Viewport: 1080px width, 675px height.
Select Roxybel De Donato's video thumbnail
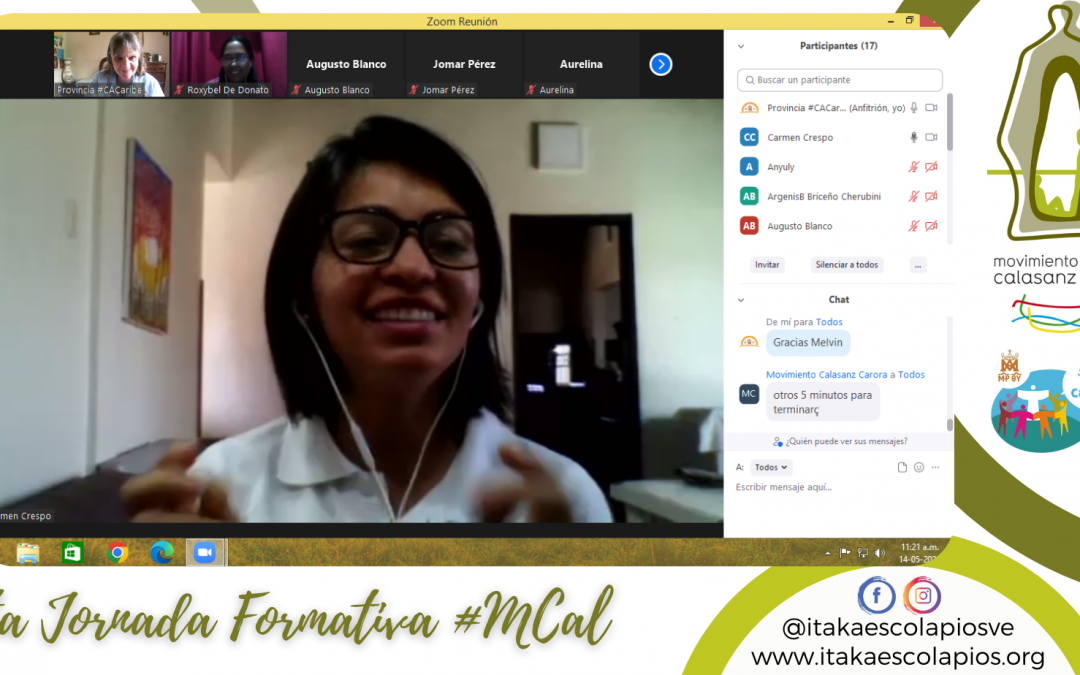tap(229, 64)
